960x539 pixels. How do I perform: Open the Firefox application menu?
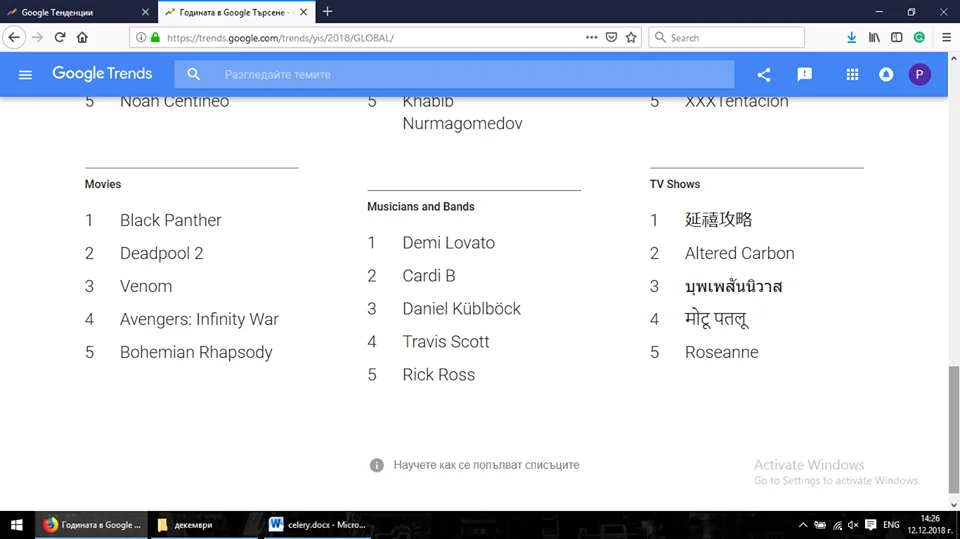[946, 37]
